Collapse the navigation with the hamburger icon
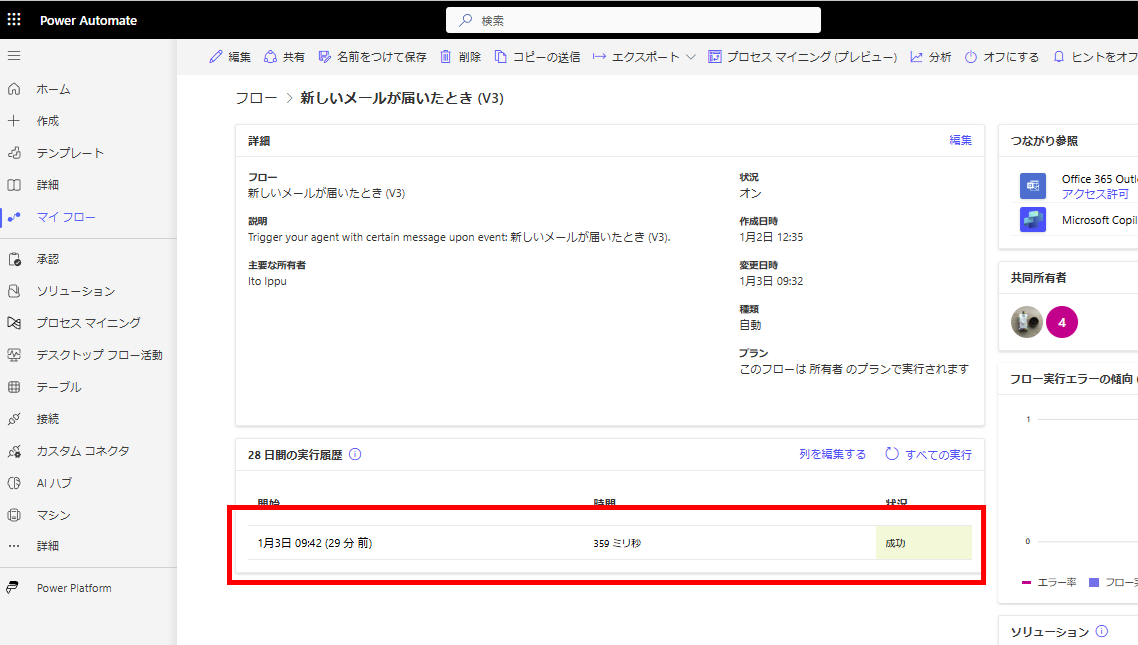This screenshot has width=1138, height=645. tap(14, 56)
